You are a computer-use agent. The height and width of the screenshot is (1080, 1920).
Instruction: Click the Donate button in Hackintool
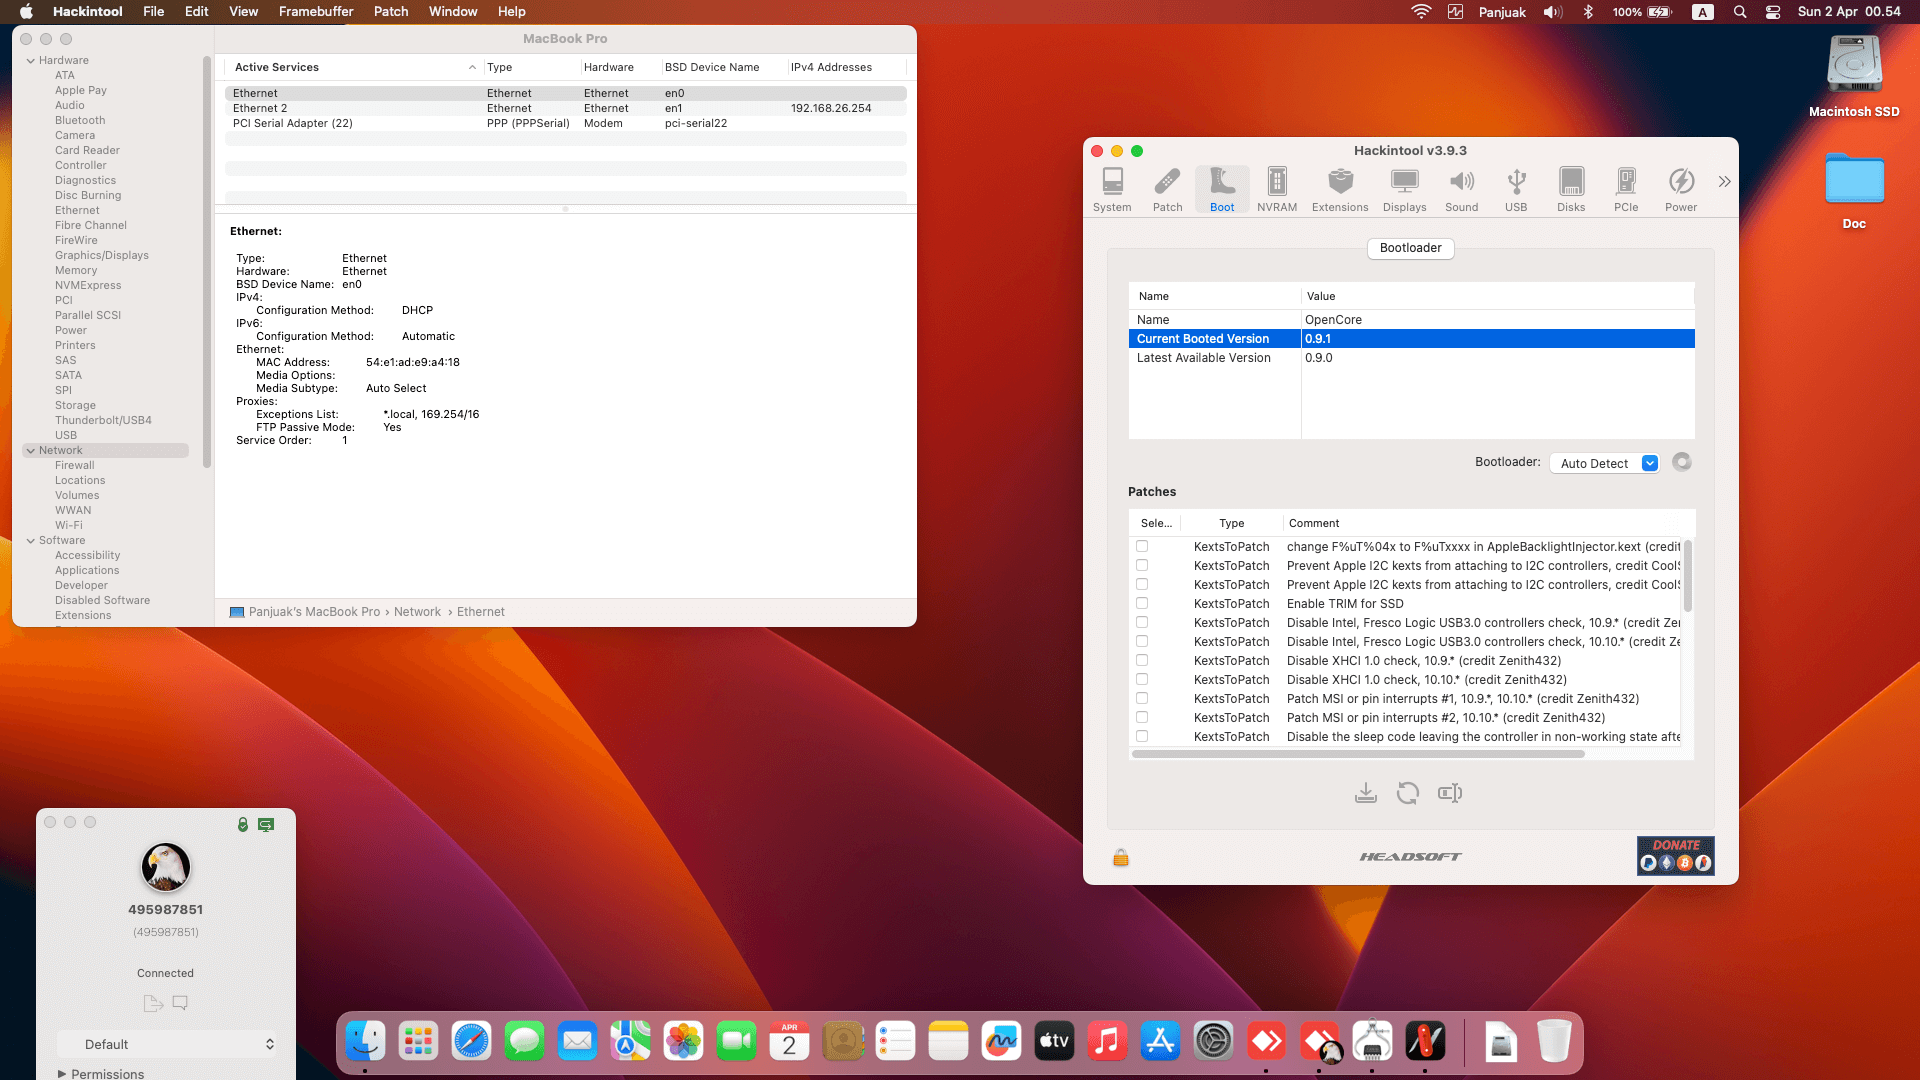click(1675, 855)
